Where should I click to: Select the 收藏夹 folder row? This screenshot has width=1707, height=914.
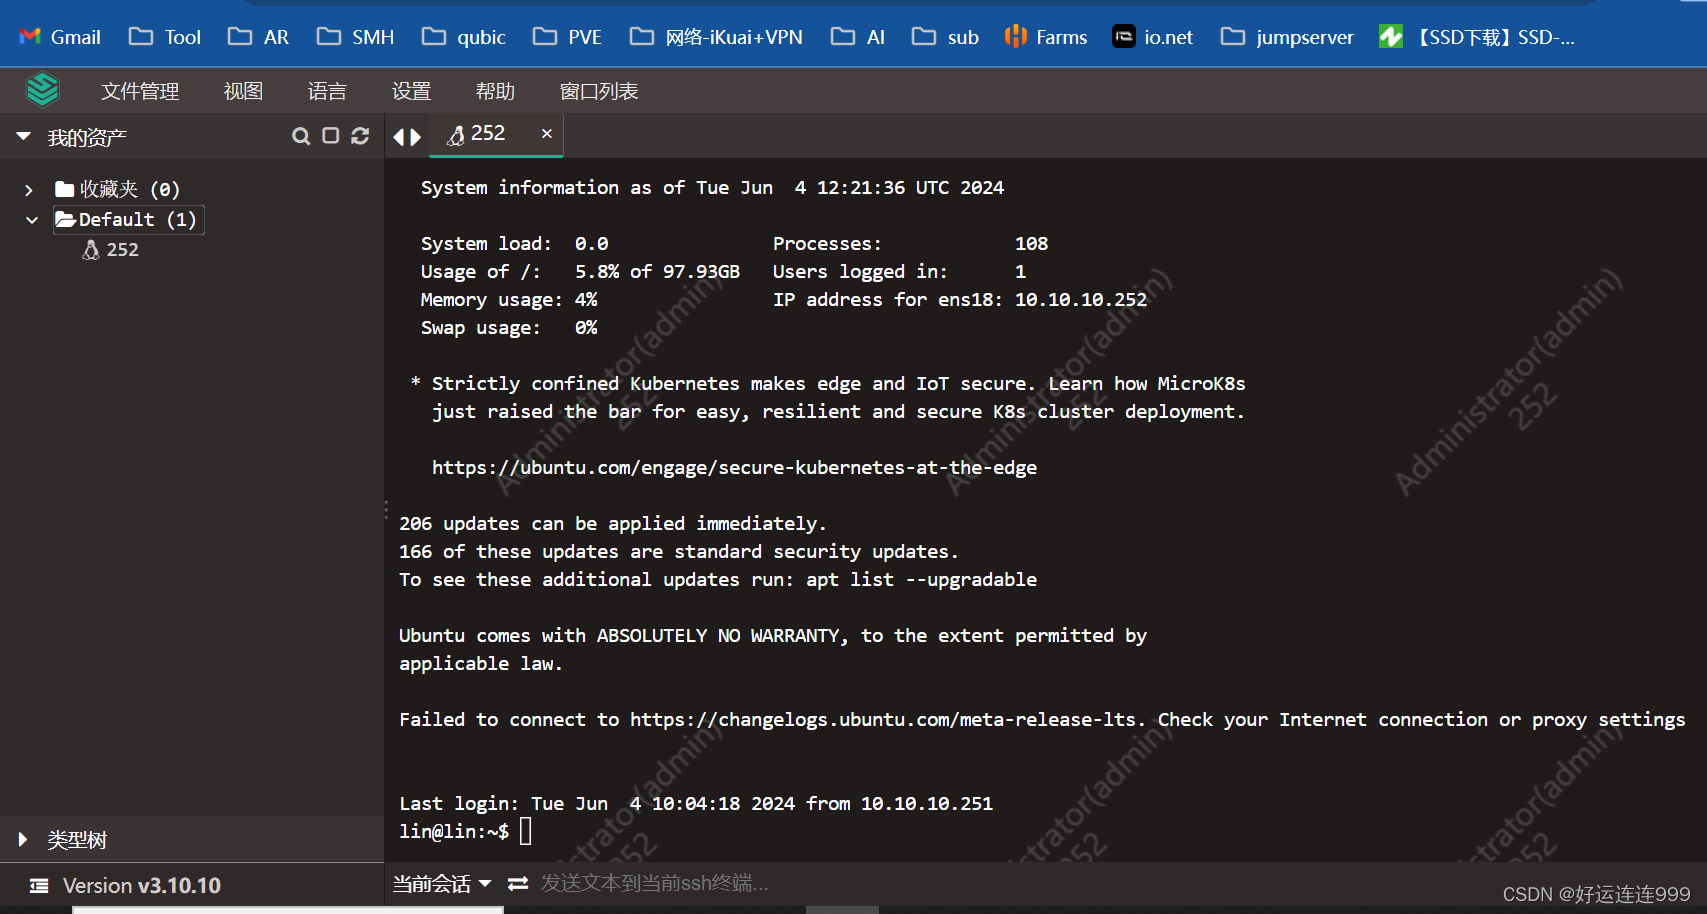pyautogui.click(x=118, y=189)
